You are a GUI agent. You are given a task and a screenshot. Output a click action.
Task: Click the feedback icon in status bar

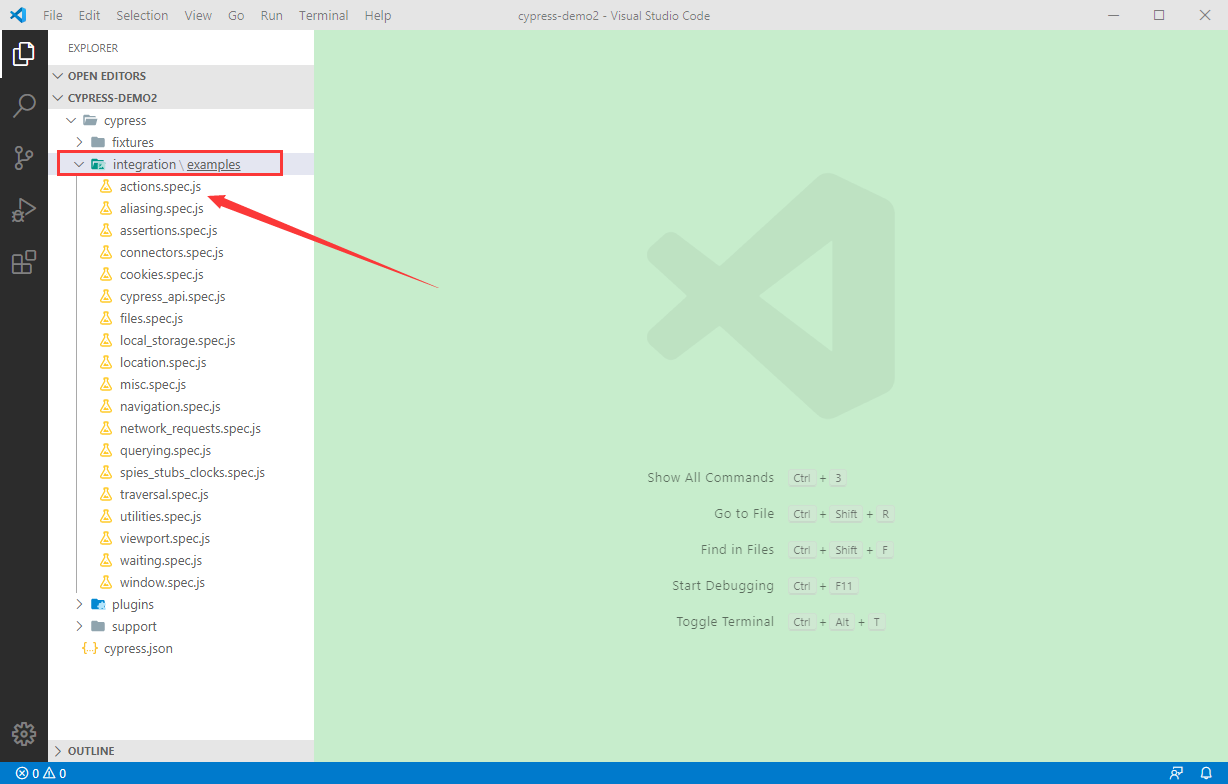tap(1177, 773)
